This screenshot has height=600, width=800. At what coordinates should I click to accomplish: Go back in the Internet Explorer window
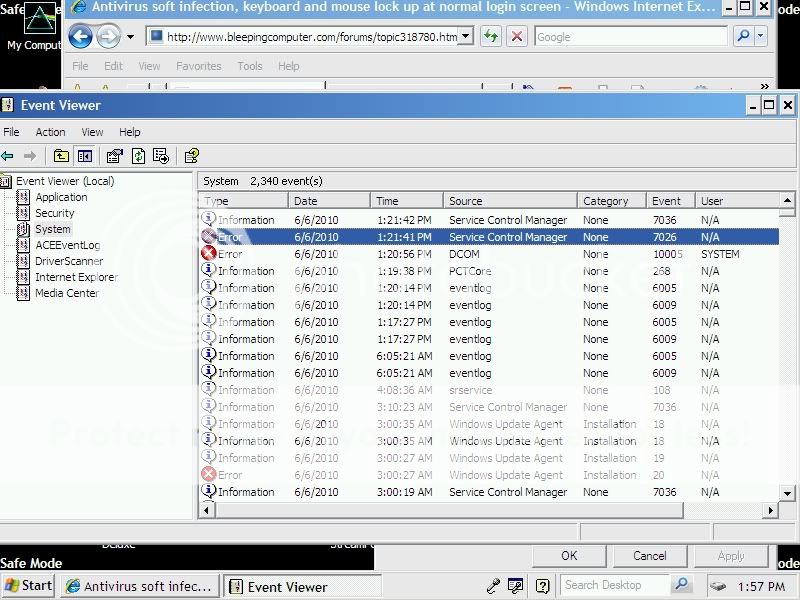81,37
